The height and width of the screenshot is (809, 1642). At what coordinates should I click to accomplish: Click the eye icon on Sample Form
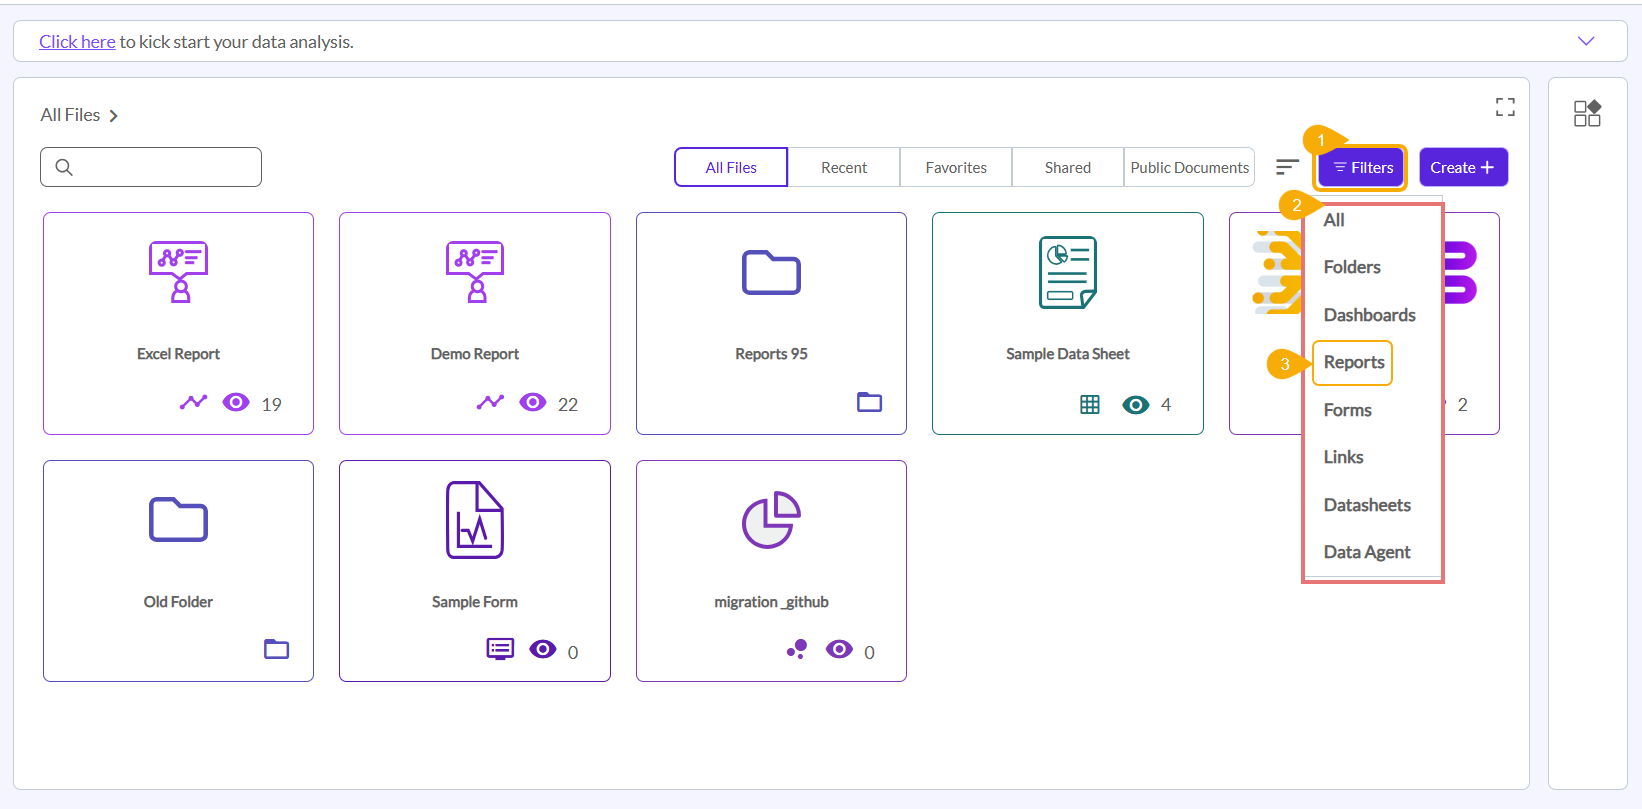click(543, 649)
